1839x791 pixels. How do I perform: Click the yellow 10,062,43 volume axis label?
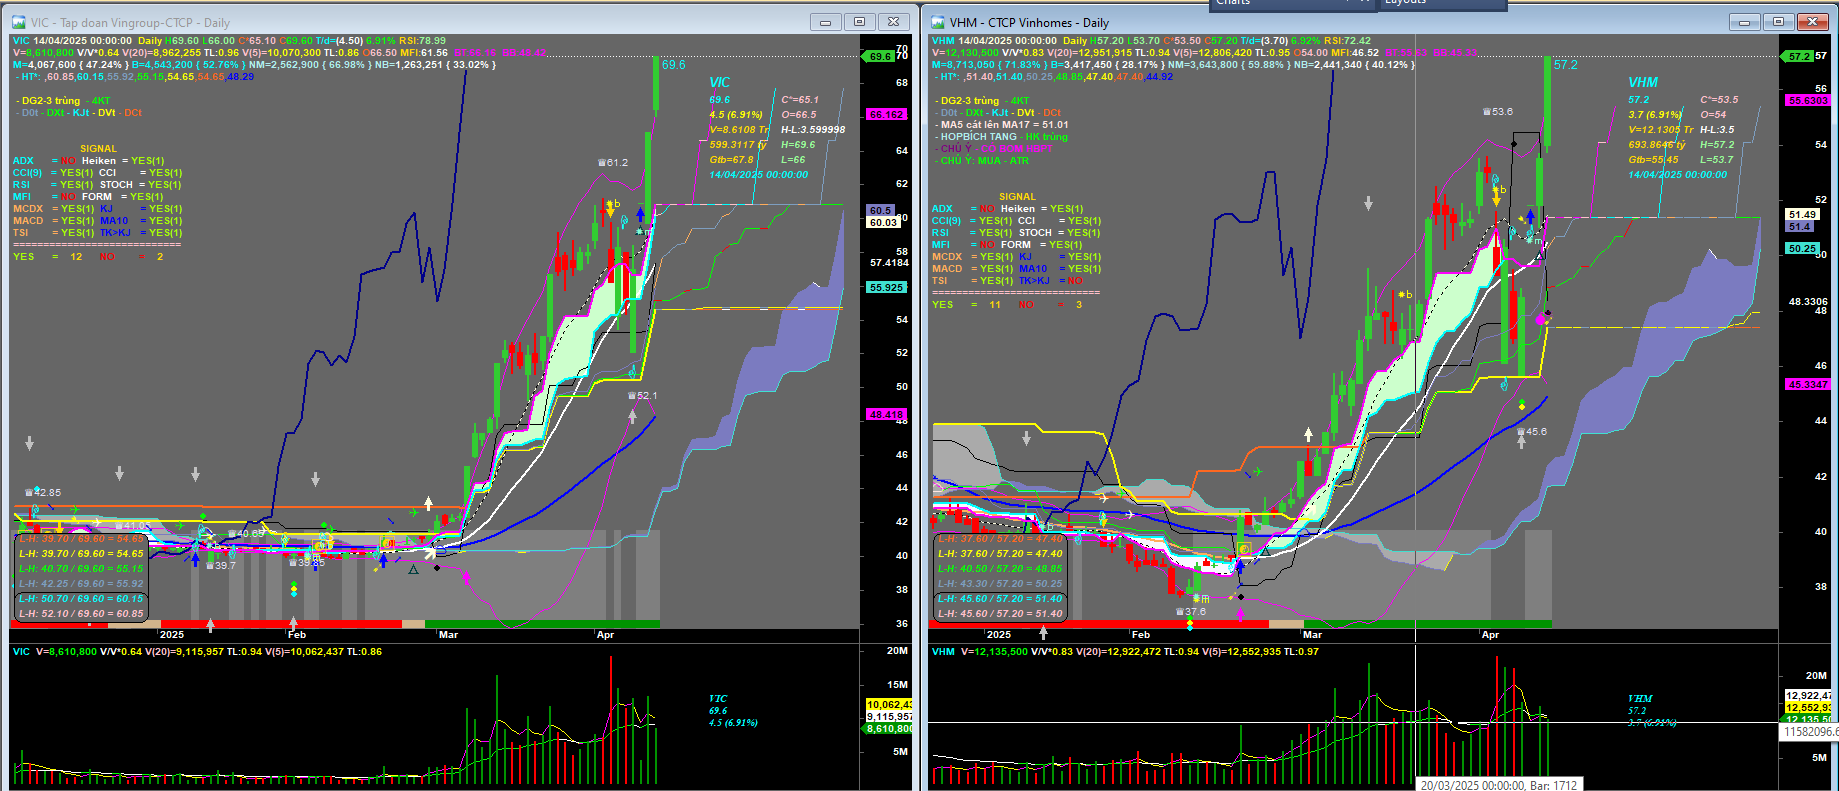coord(889,705)
